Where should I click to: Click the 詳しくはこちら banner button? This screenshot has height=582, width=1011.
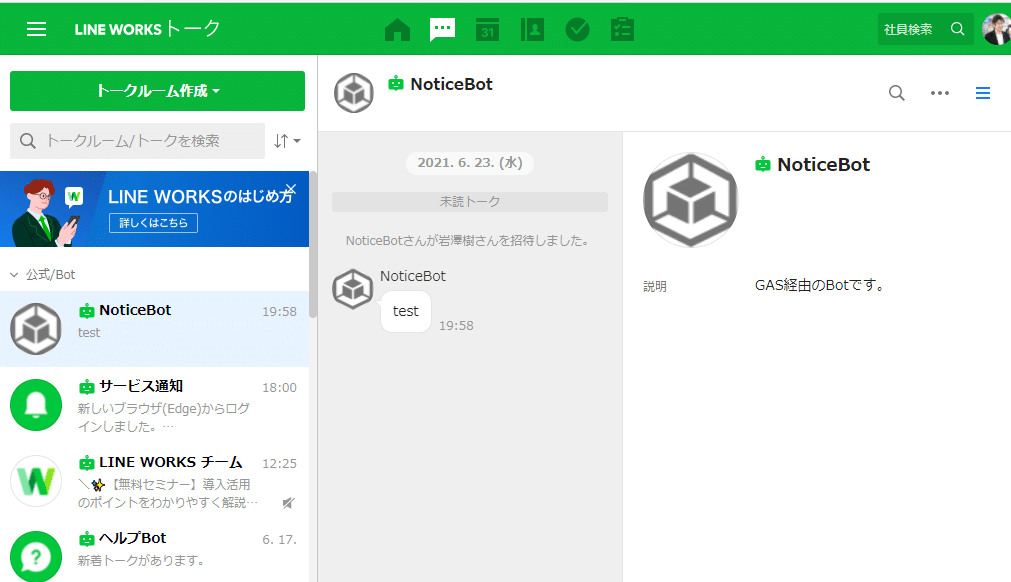[x=152, y=224]
